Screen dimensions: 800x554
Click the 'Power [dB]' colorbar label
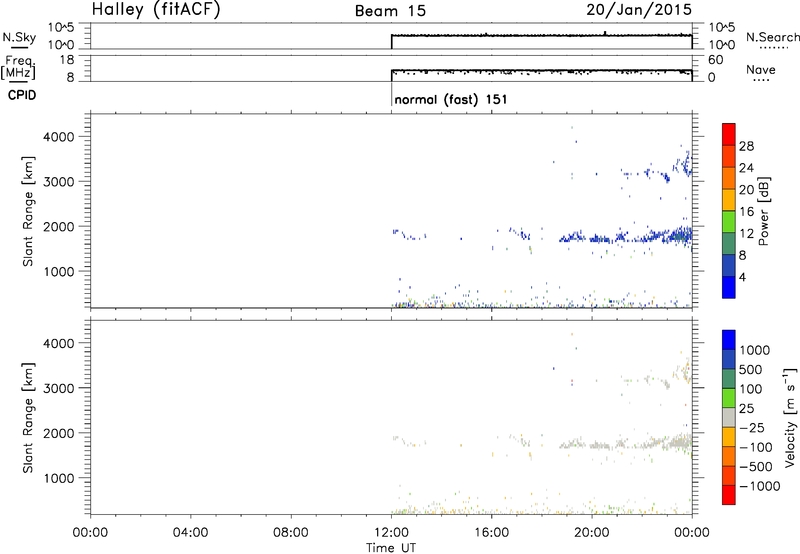pyautogui.click(x=763, y=211)
